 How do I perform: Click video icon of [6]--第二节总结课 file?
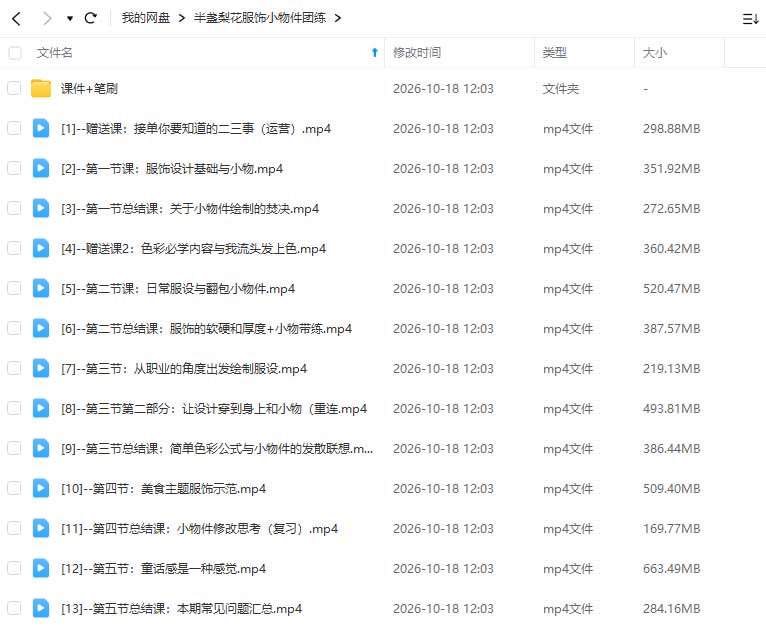pyautogui.click(x=41, y=329)
